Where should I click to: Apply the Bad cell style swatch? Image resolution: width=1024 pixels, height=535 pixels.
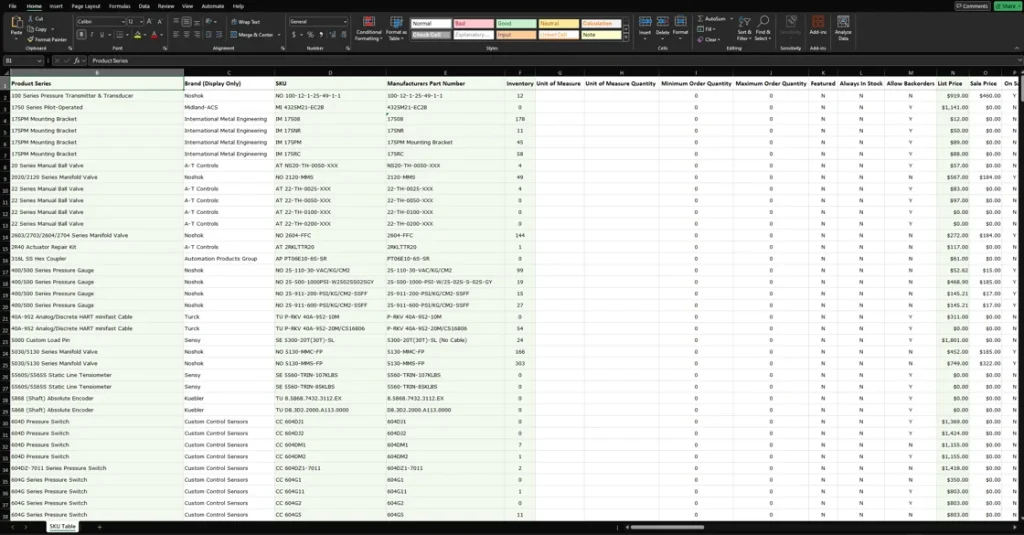(x=473, y=23)
